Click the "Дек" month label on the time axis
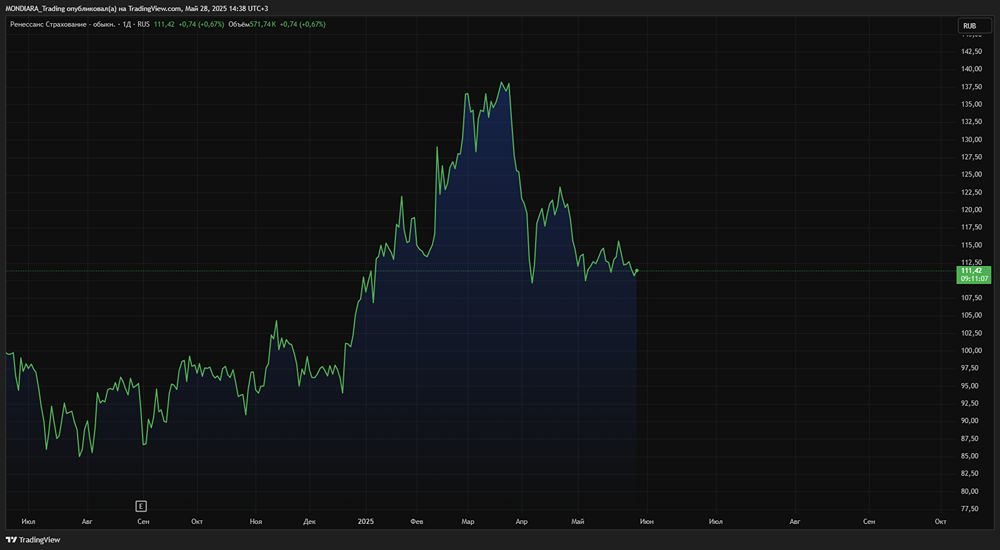Image resolution: width=1000 pixels, height=550 pixels. [x=309, y=521]
